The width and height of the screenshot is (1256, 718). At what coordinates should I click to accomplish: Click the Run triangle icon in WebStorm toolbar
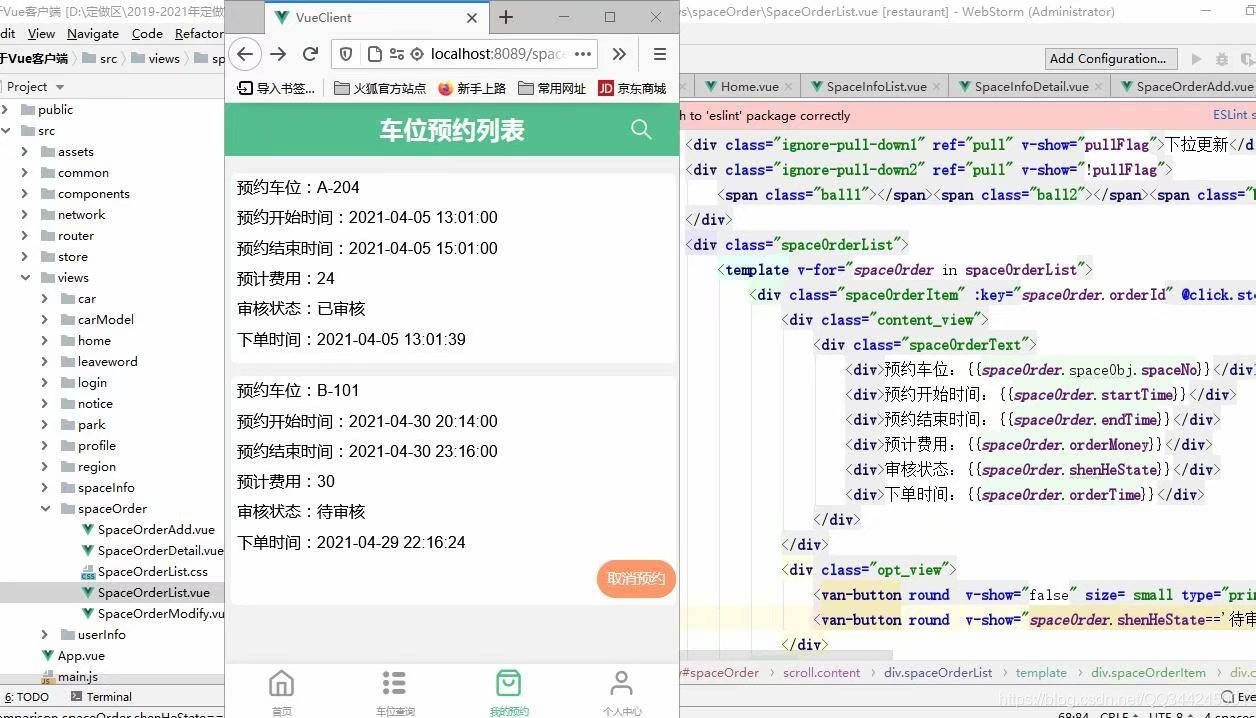pos(1196,59)
